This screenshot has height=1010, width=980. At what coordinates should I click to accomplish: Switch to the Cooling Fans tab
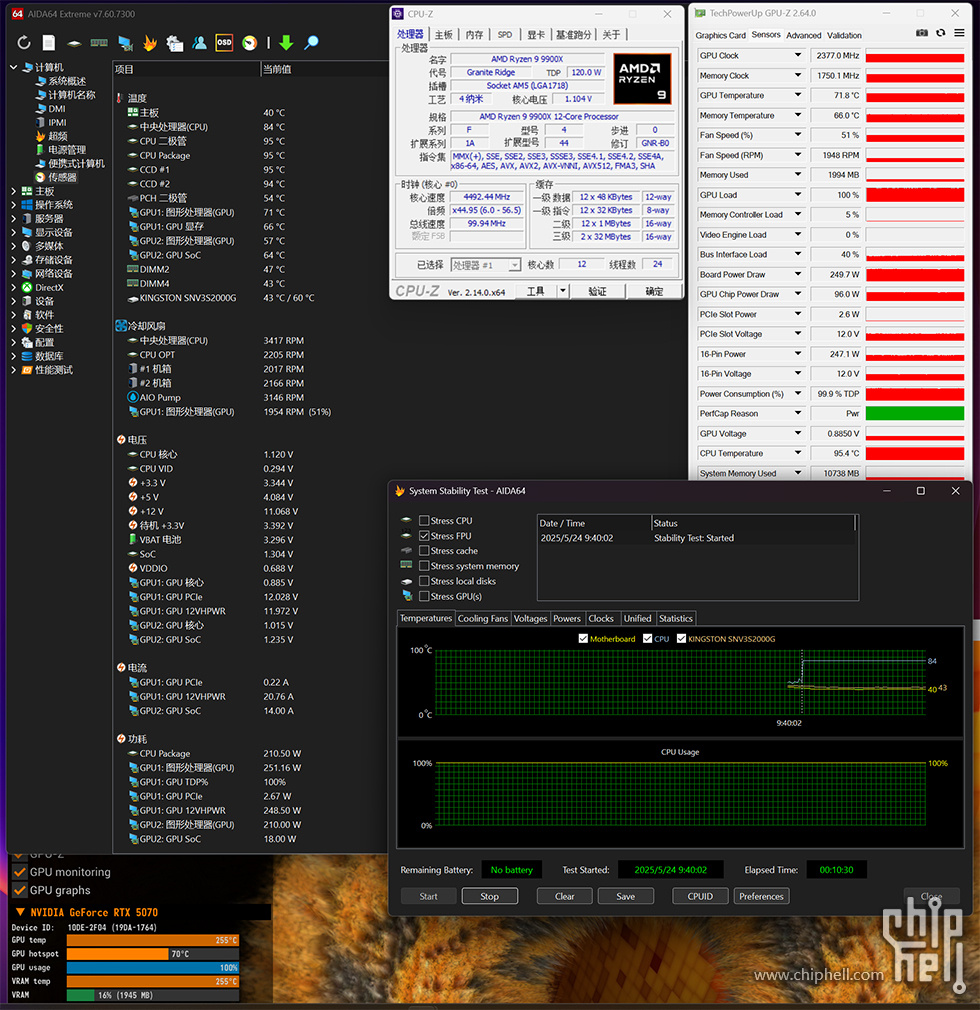pyautogui.click(x=483, y=618)
